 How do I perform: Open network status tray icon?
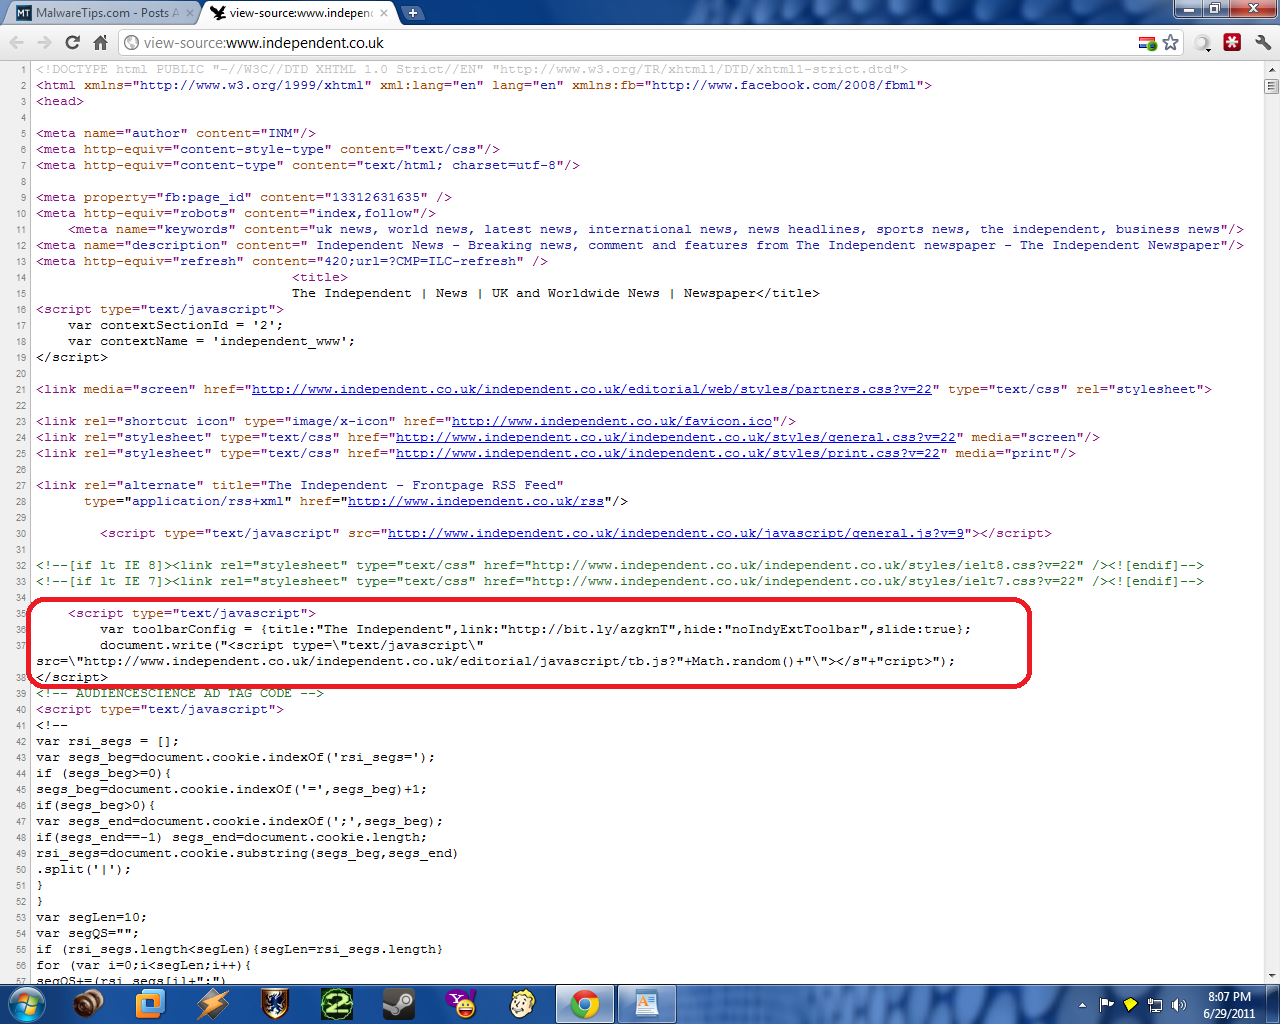[1155, 1005]
